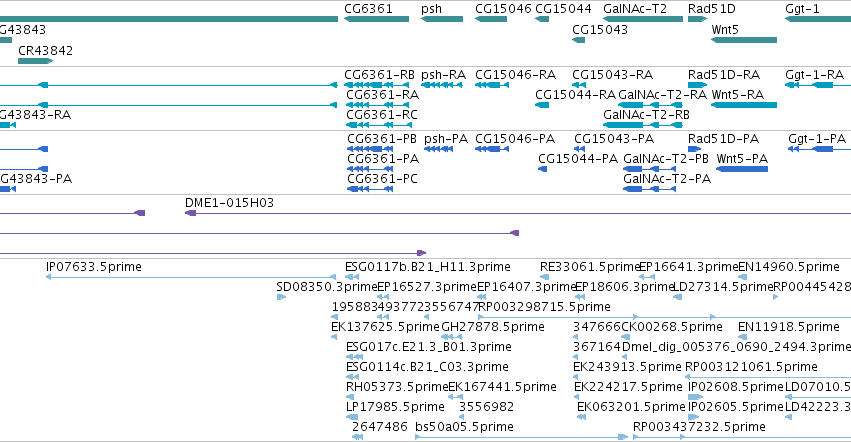Click the GalNAc-T2-PA protein feature
This screenshot has width=851, height=442.
[x=650, y=189]
